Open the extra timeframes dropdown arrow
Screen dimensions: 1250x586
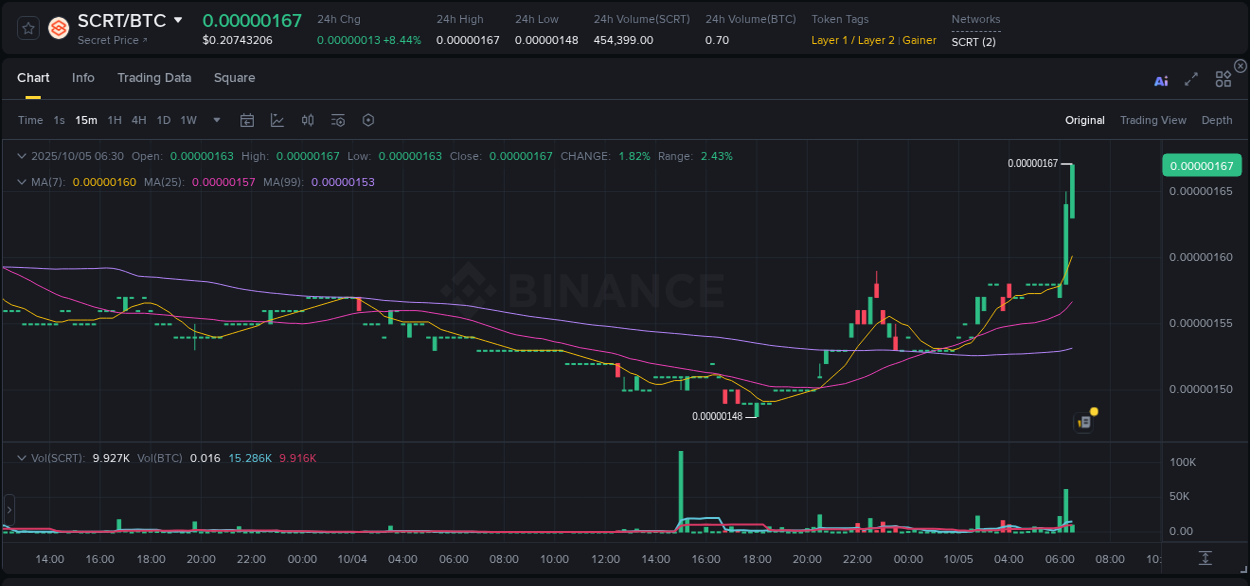(x=216, y=120)
